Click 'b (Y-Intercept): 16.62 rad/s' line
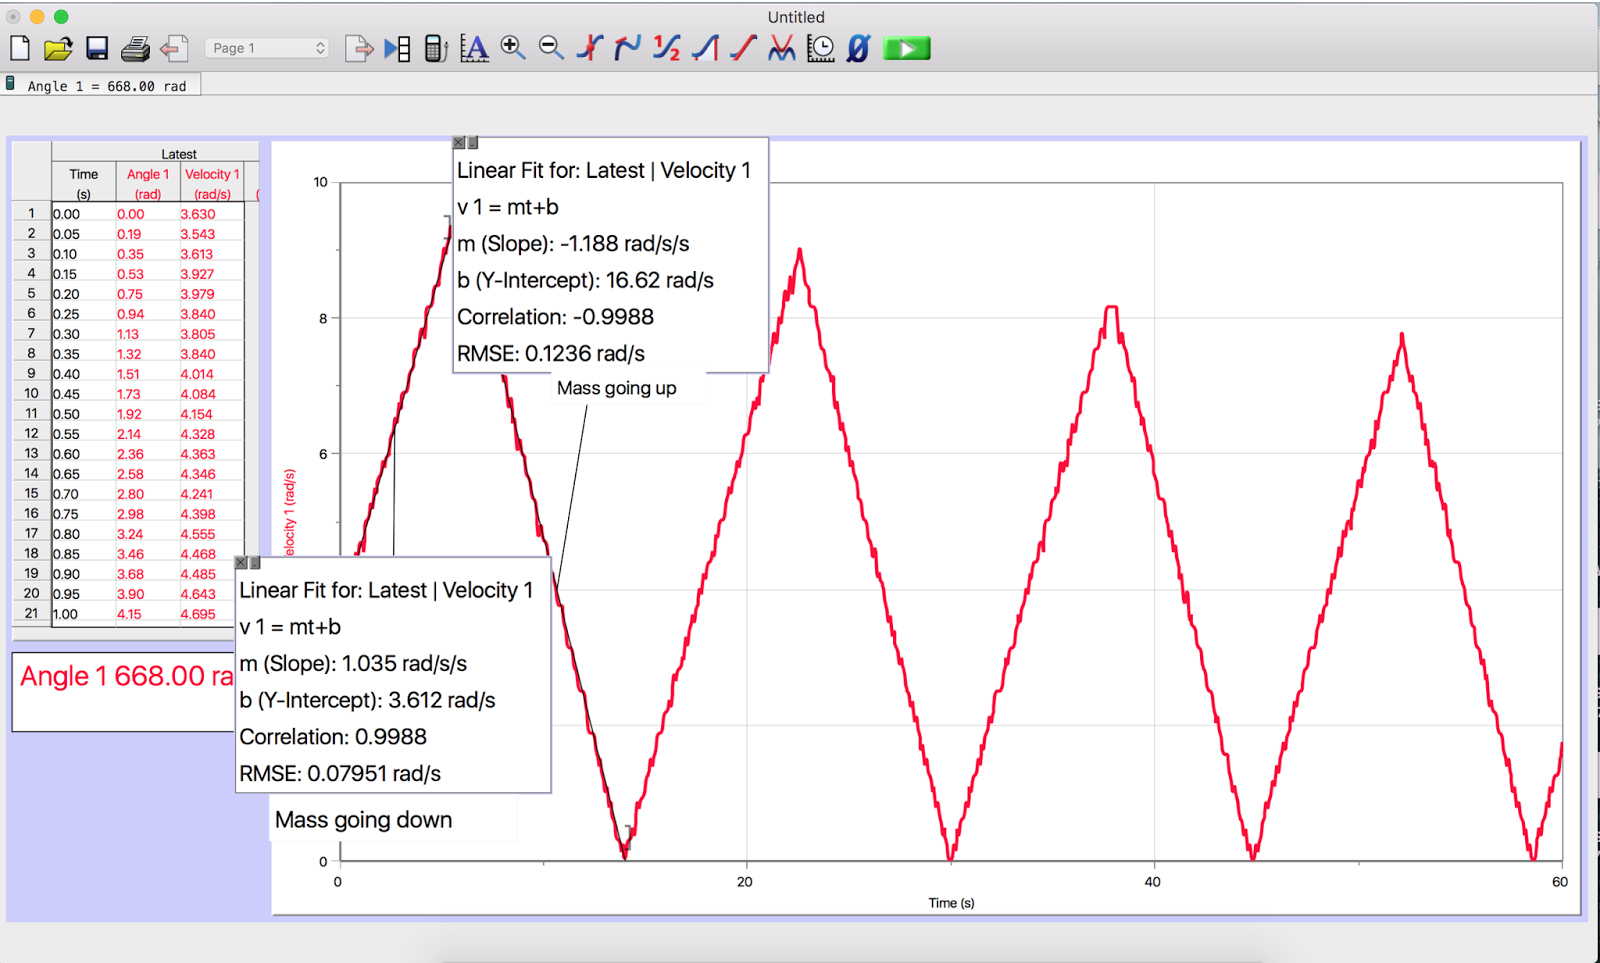The image size is (1600, 963). coord(585,281)
